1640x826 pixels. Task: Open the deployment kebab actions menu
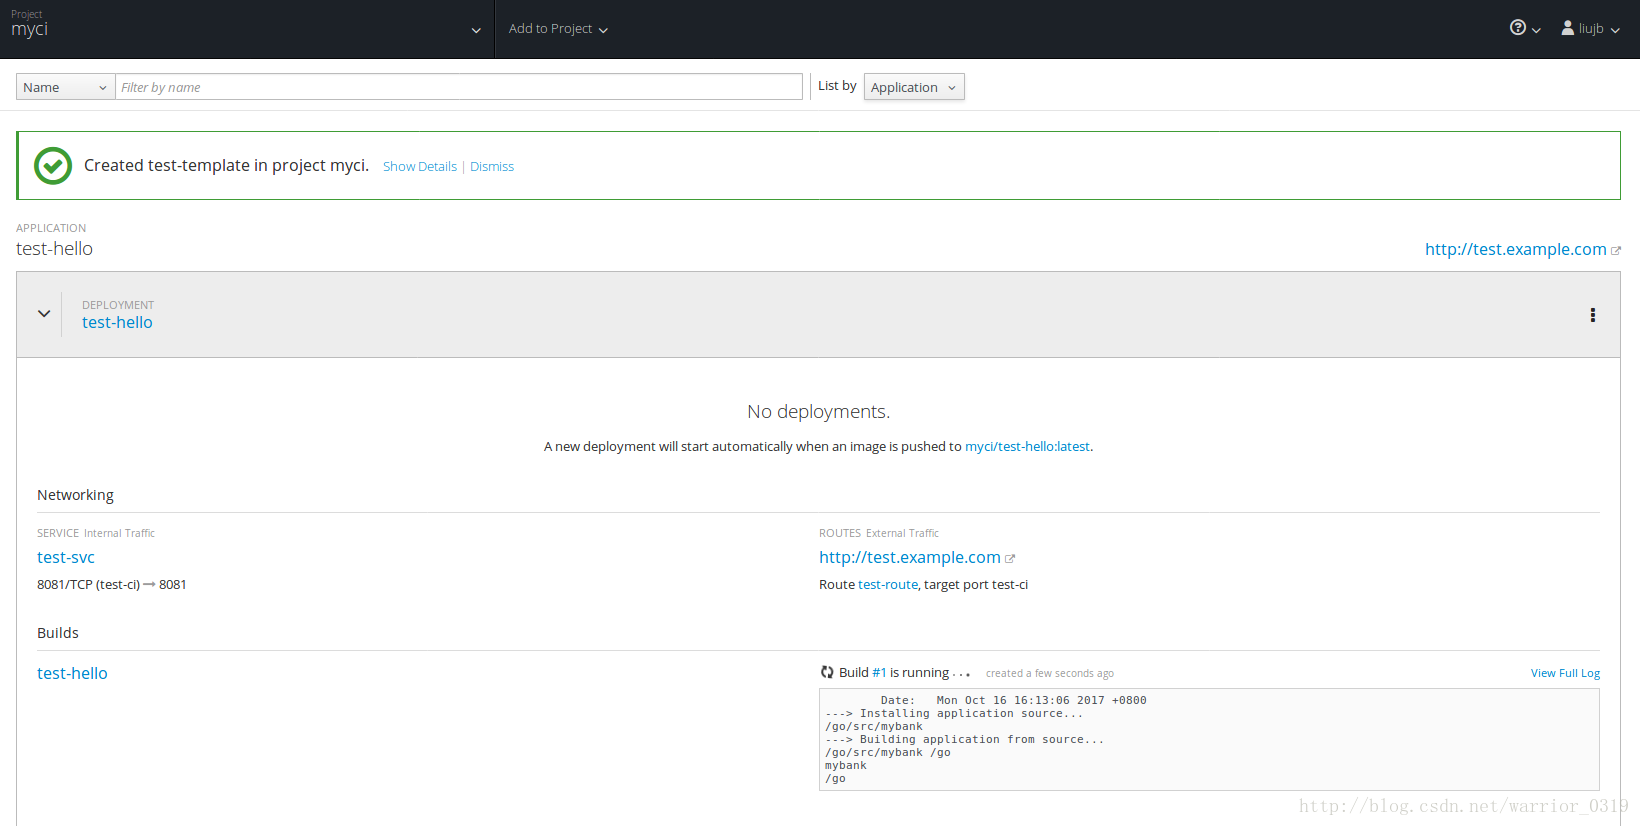click(x=1592, y=315)
